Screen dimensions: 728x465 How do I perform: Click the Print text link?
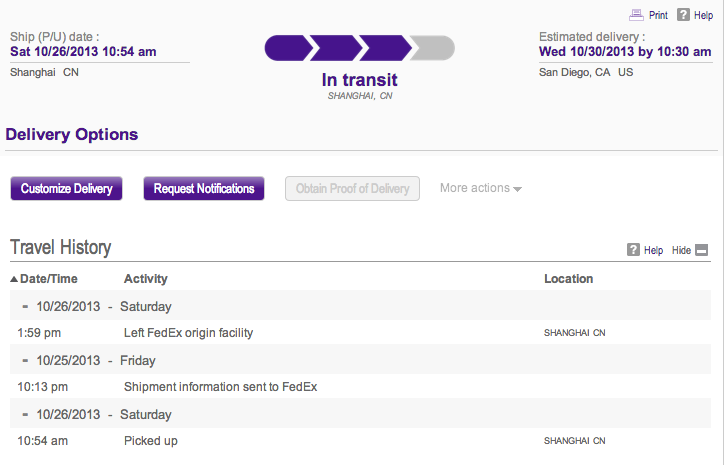[x=658, y=15]
